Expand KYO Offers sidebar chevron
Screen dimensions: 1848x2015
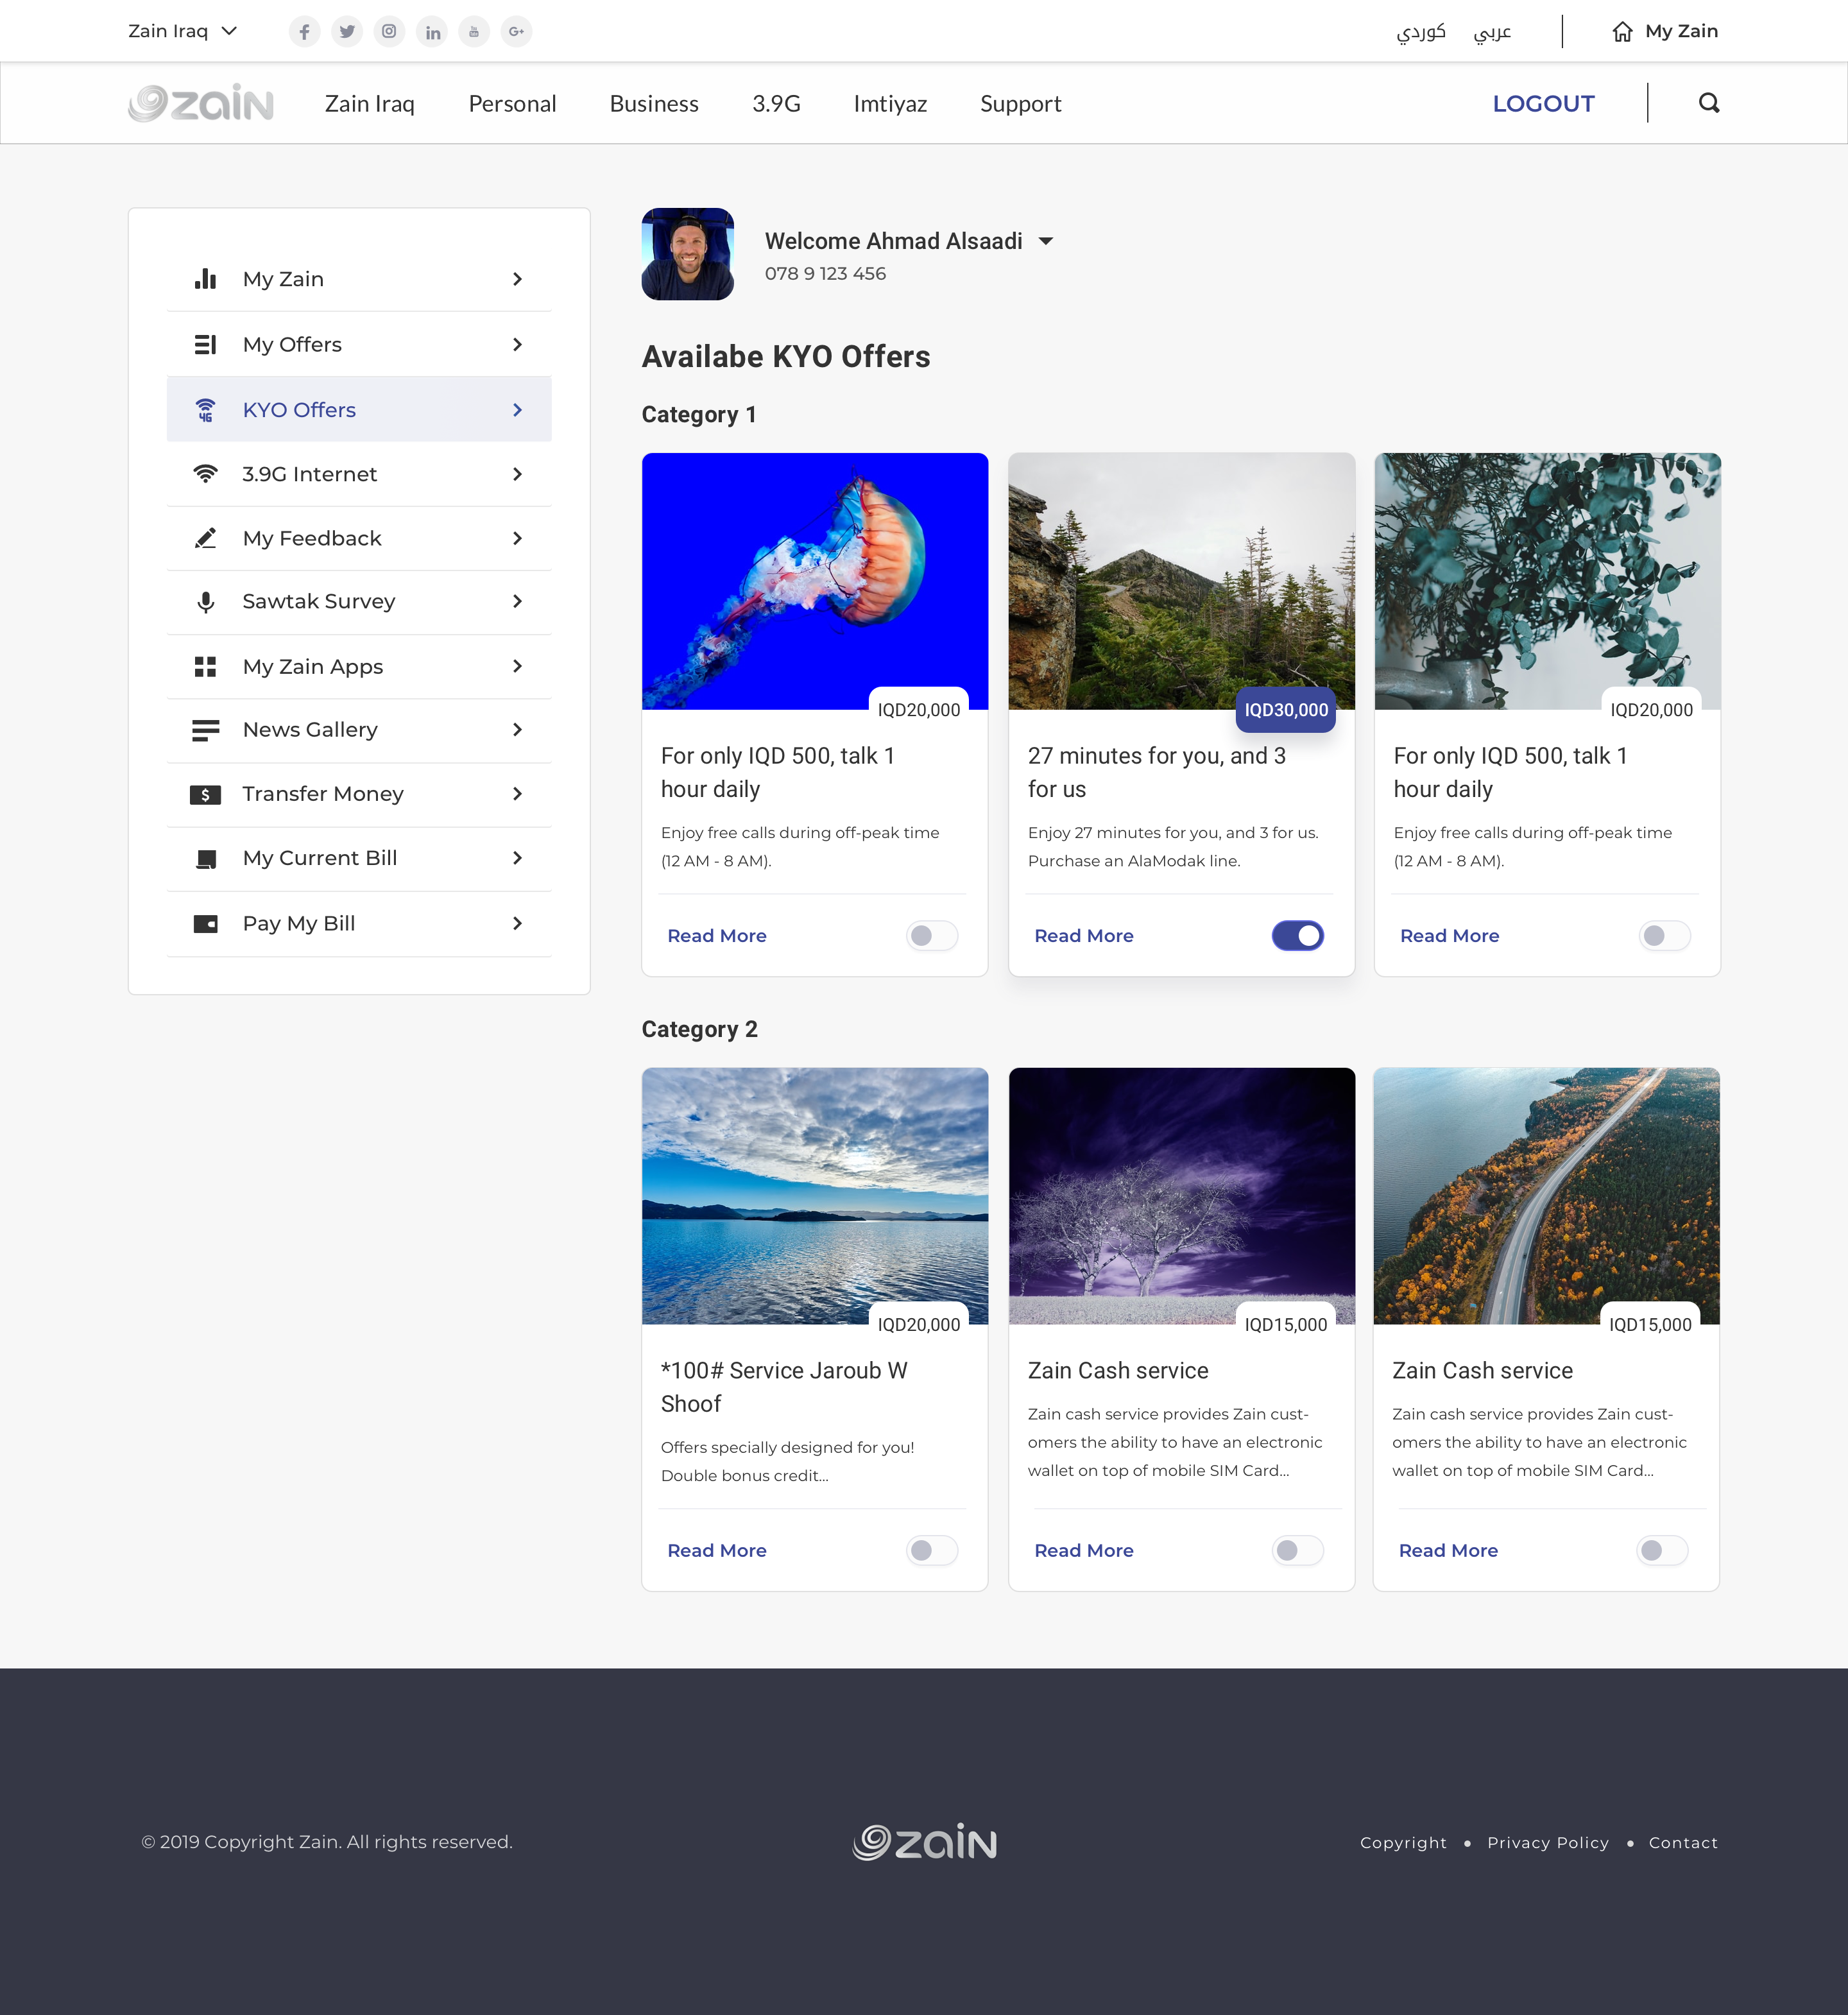point(517,410)
